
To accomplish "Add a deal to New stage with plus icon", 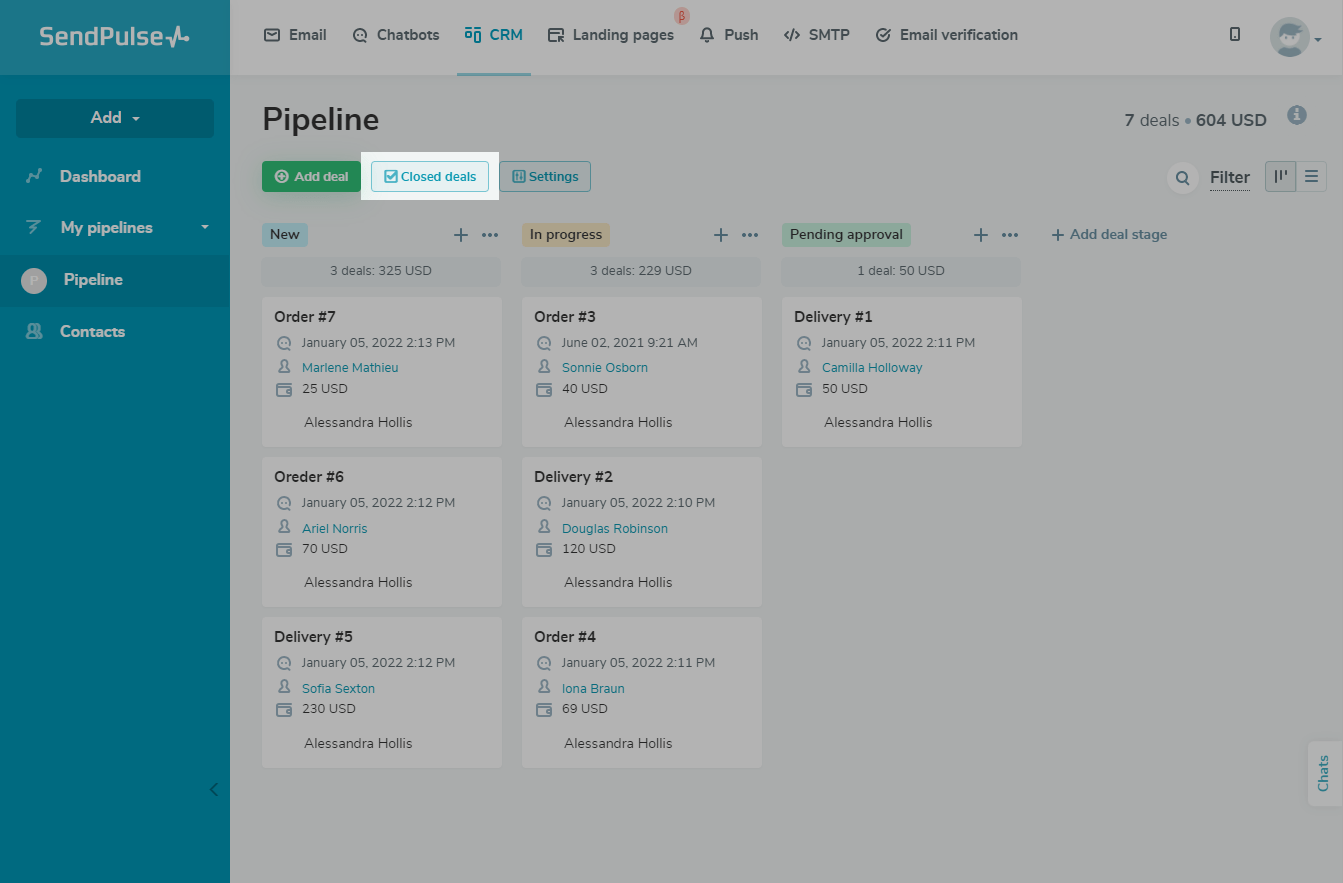I will pyautogui.click(x=461, y=235).
